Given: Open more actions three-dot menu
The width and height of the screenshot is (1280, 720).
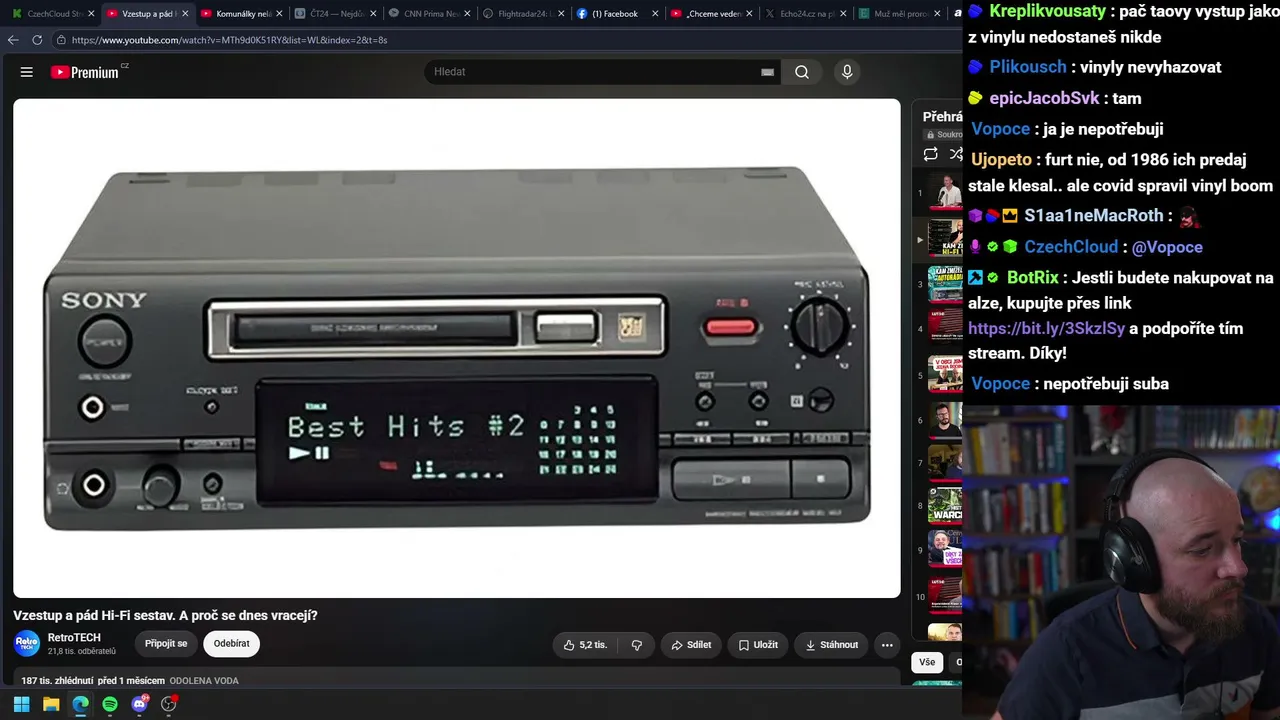Looking at the screenshot, I should pos(887,645).
